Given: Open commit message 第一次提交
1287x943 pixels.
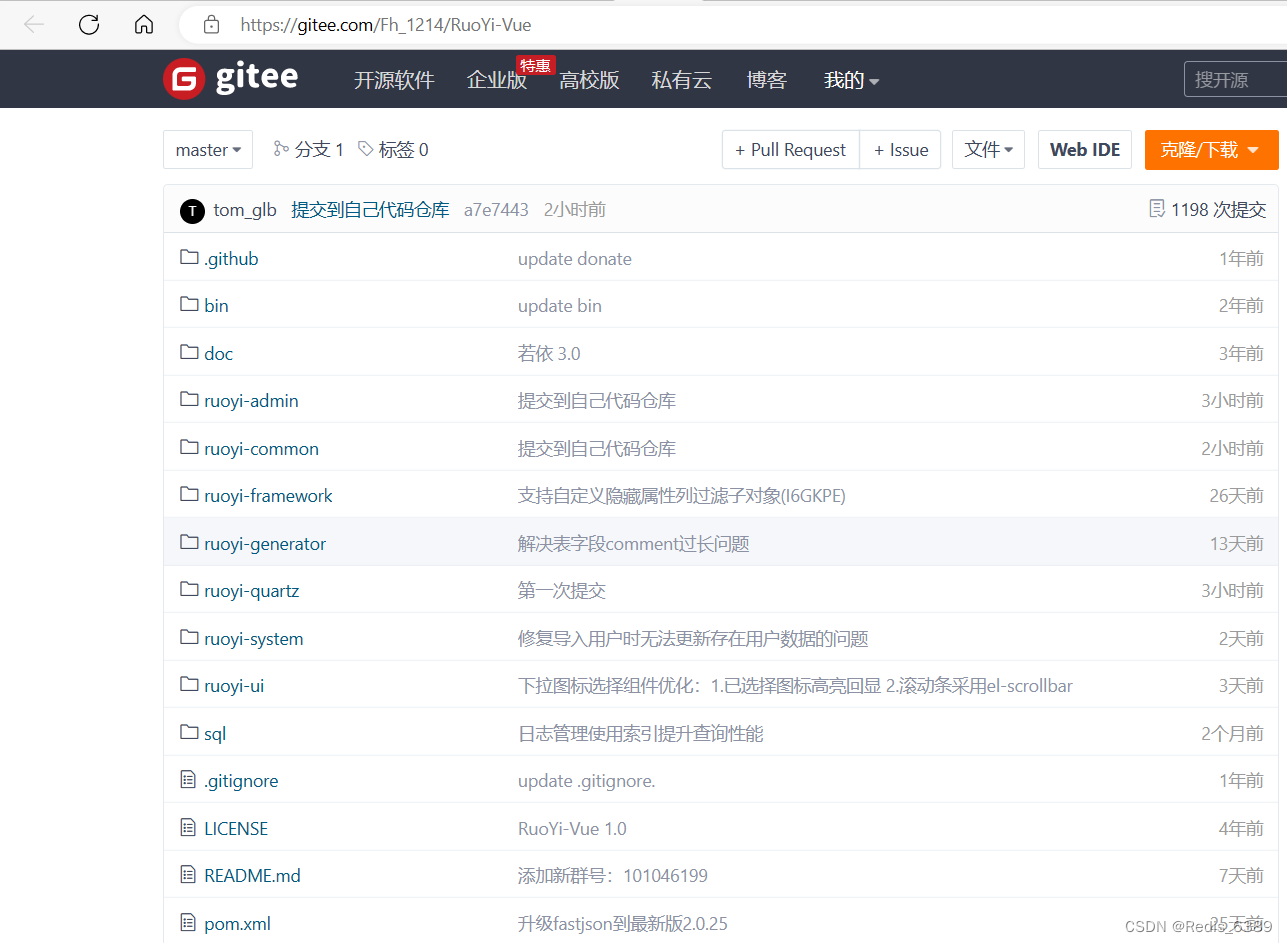Looking at the screenshot, I should (x=562, y=590).
